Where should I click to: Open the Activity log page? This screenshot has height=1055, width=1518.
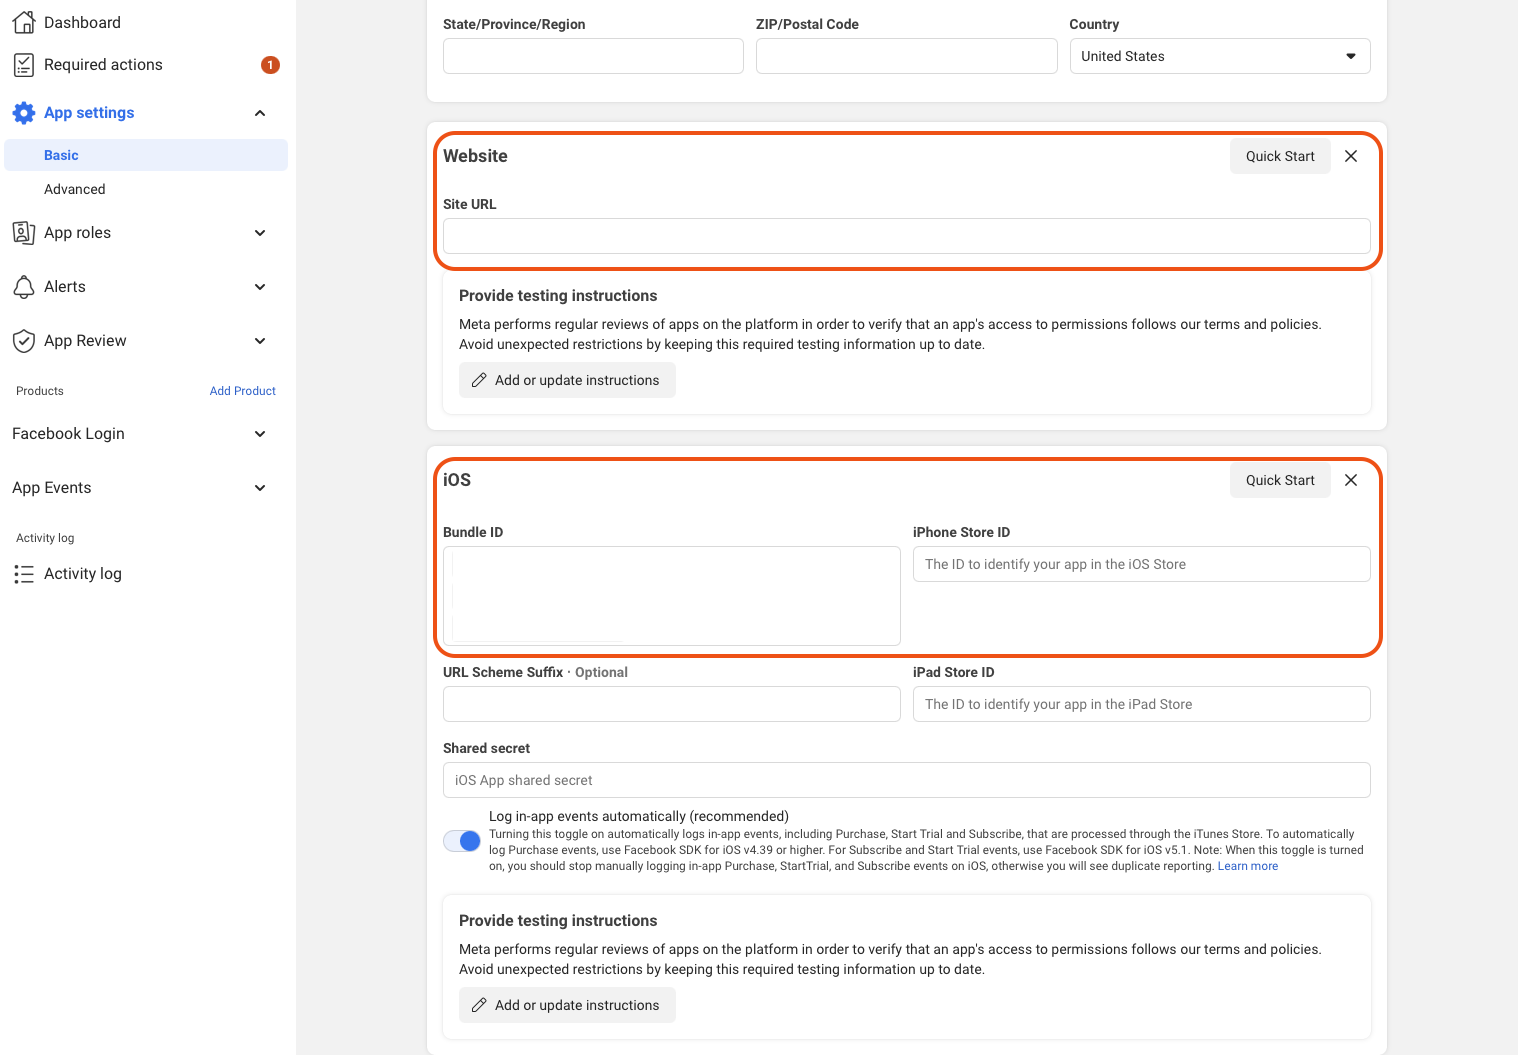click(83, 574)
